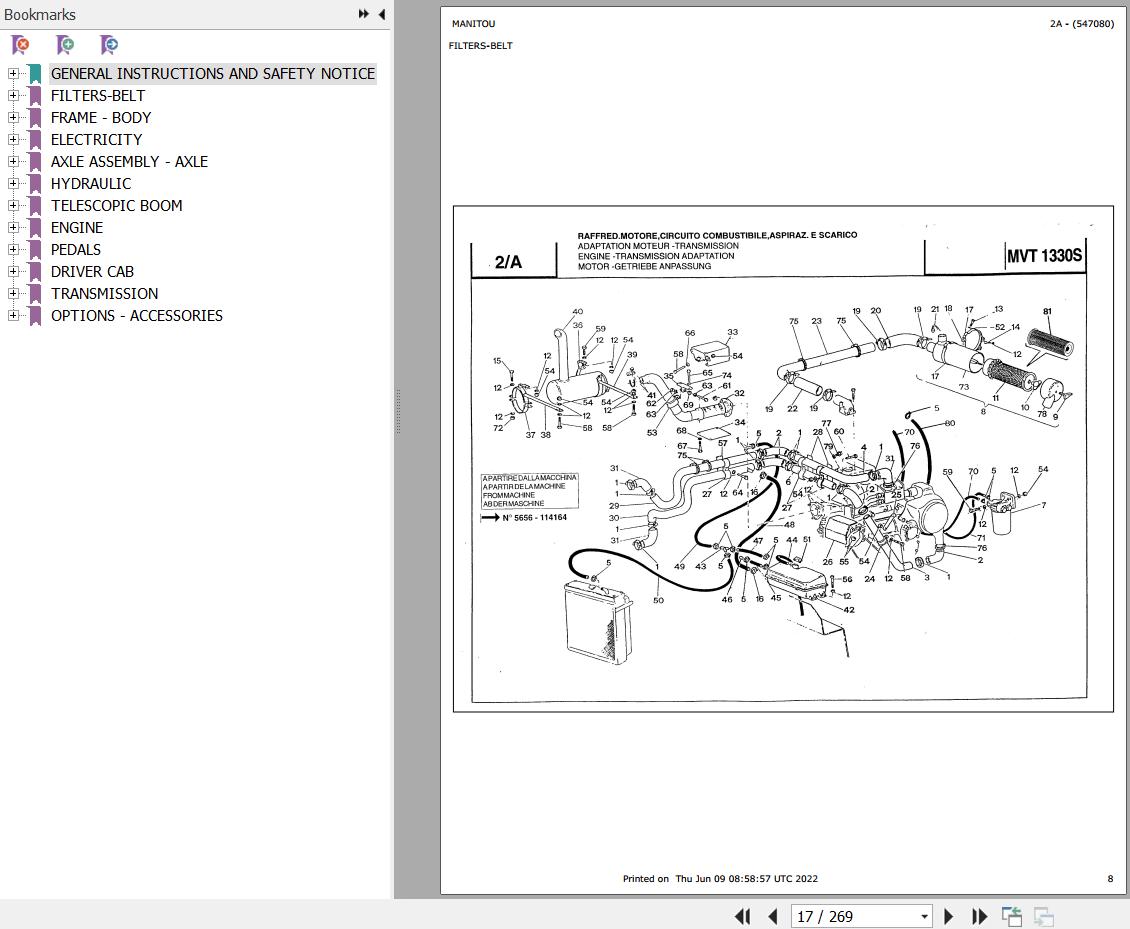Expand the HYDRAULIC bookmark node
The image size is (1130, 929).
coord(13,183)
